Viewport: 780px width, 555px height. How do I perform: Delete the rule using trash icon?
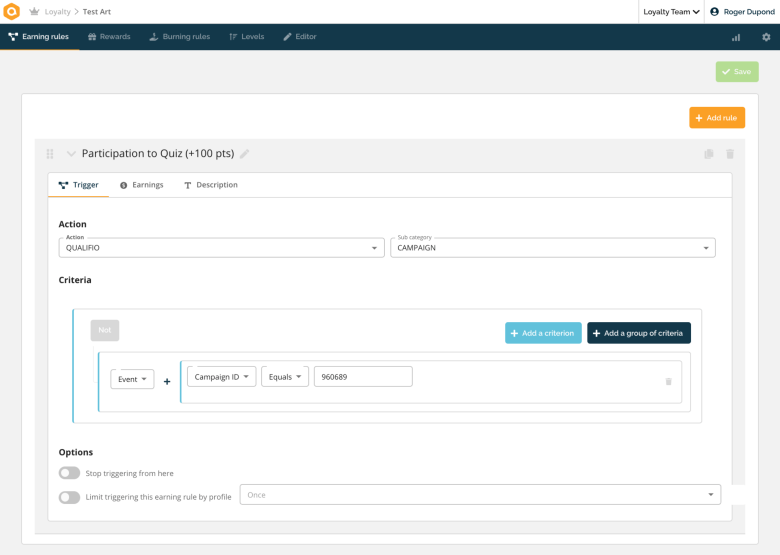tap(730, 154)
